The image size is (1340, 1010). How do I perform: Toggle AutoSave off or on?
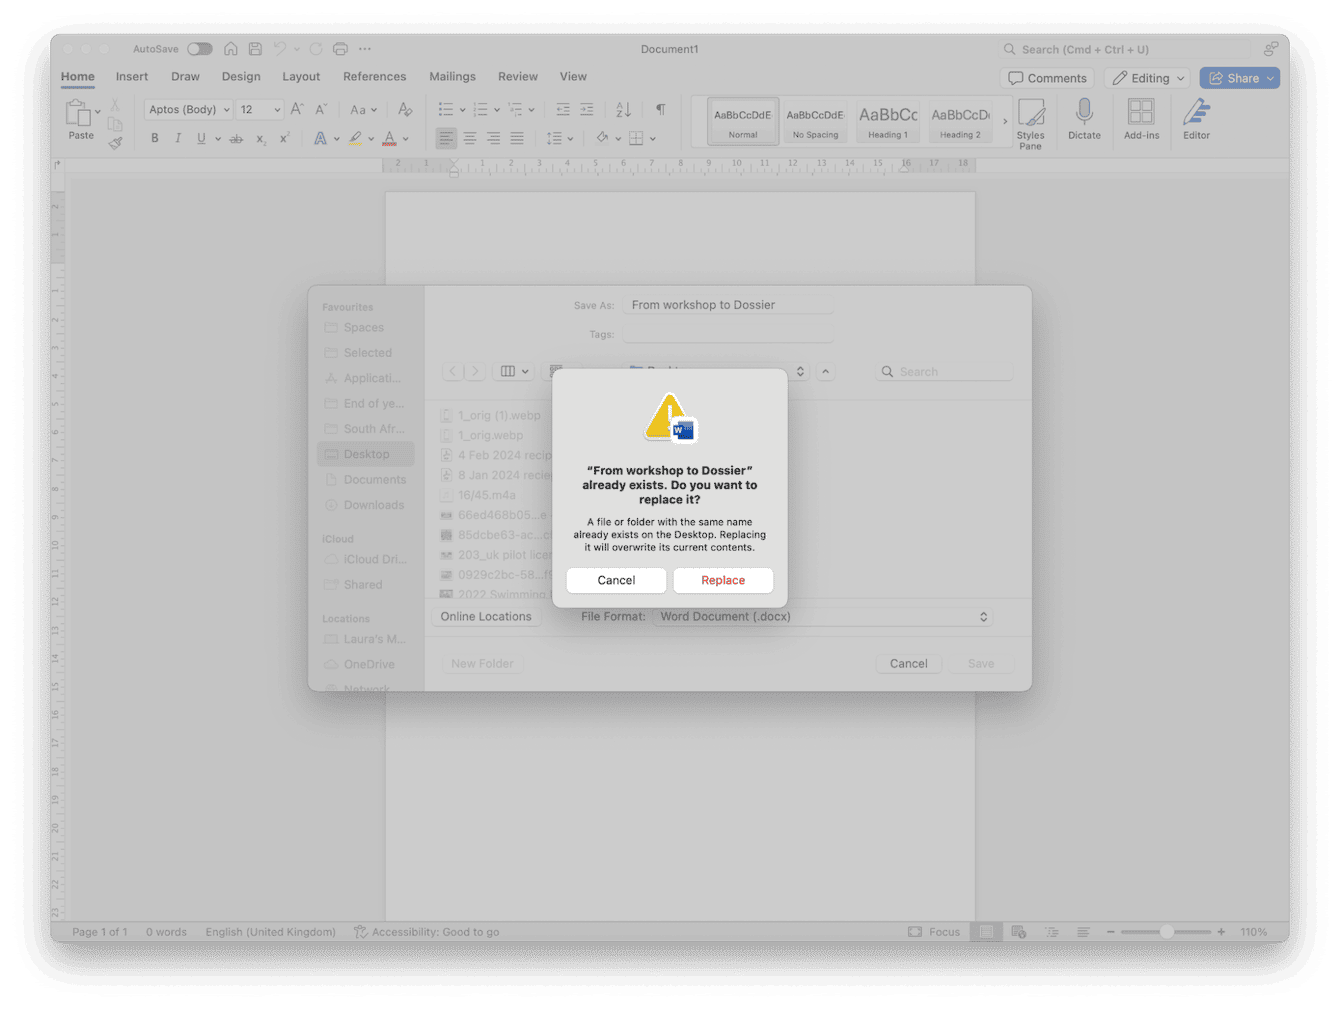(x=198, y=48)
